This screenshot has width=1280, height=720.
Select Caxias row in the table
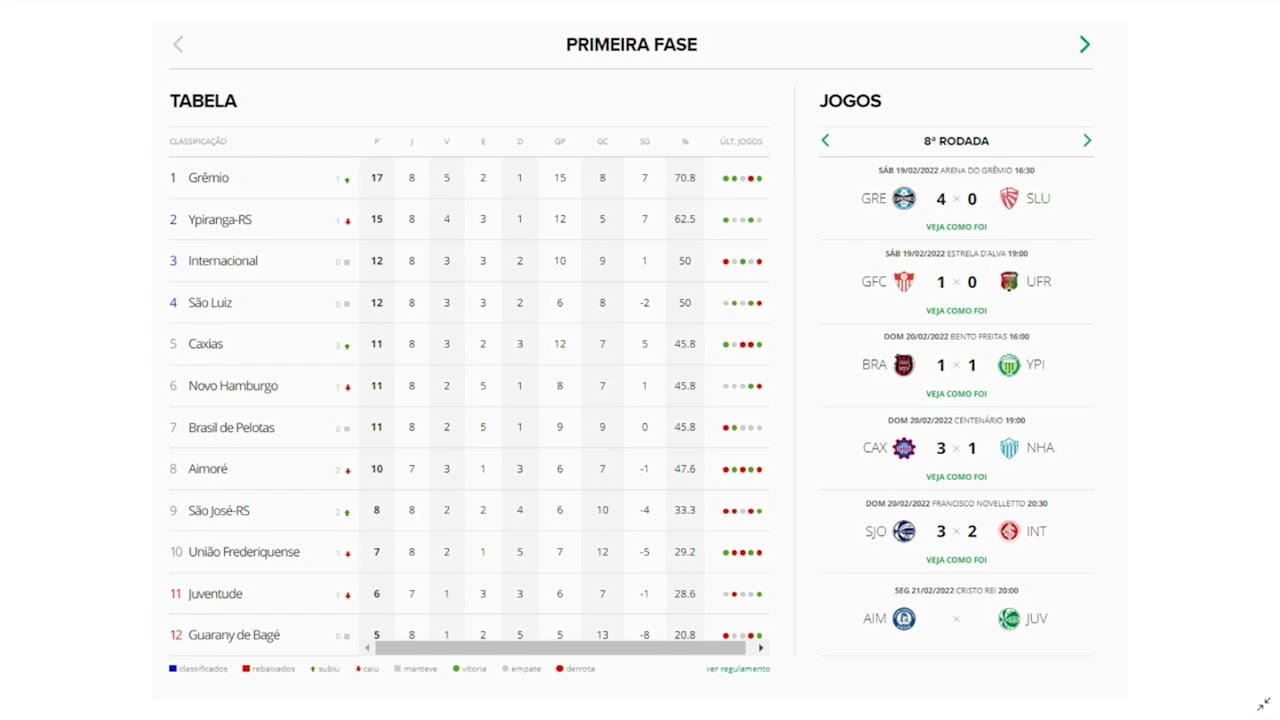pos(469,344)
